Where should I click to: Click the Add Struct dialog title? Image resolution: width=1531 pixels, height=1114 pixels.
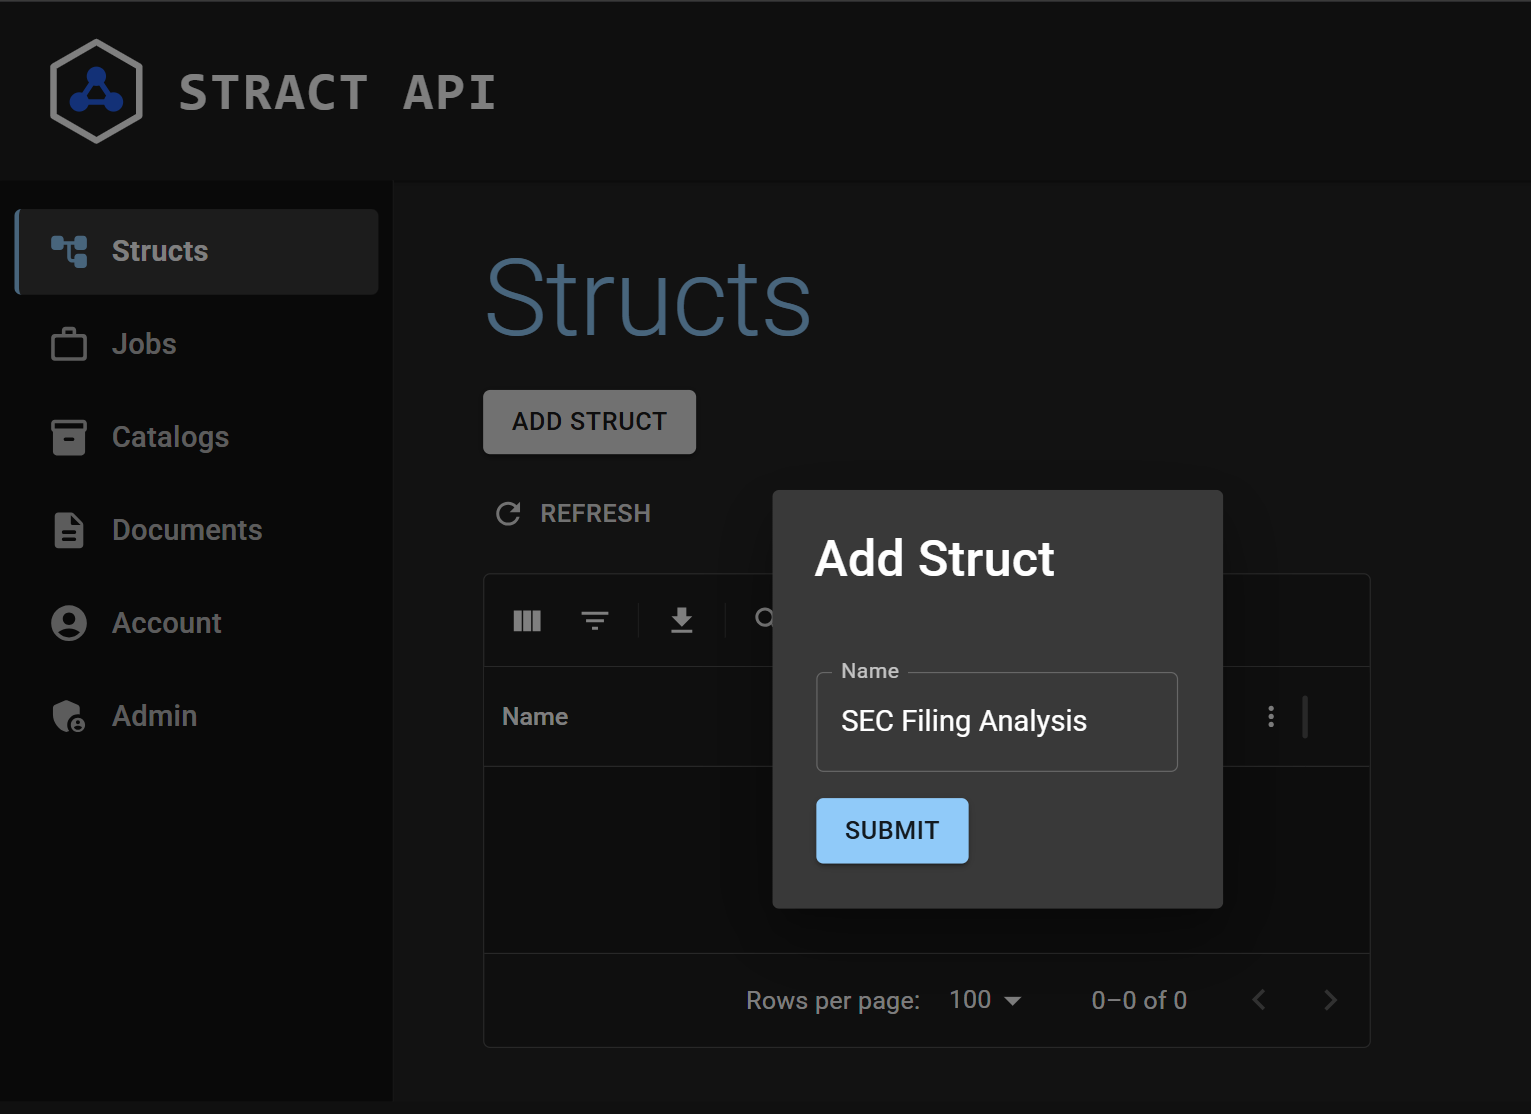(x=935, y=559)
